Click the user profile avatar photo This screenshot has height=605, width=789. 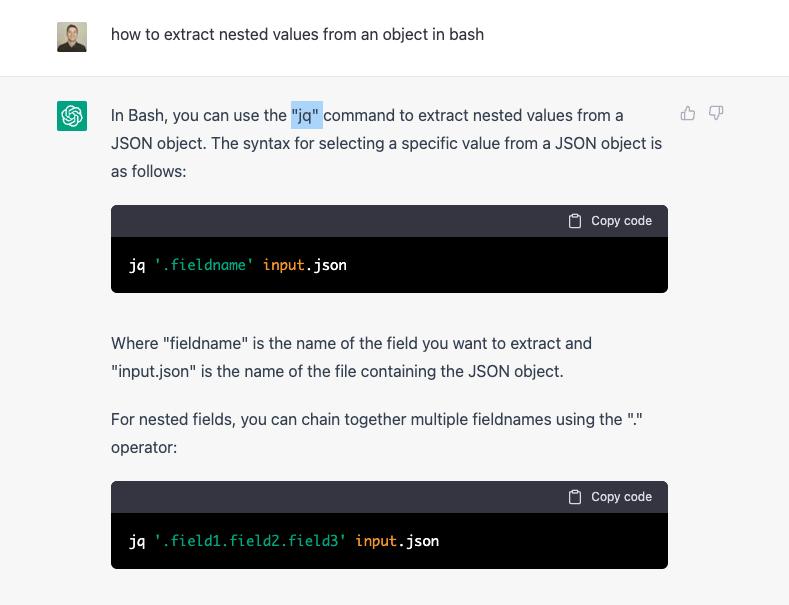73,37
